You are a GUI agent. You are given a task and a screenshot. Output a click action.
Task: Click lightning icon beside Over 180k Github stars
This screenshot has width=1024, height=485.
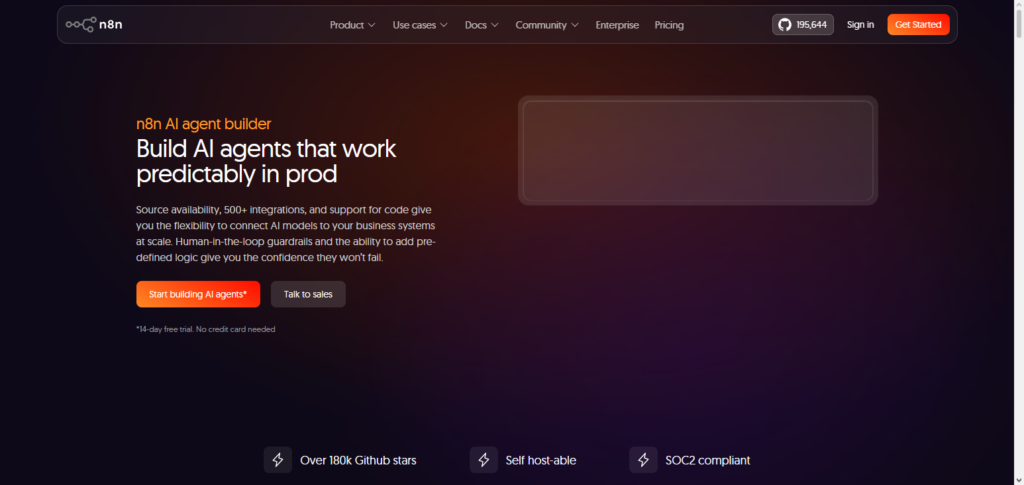[x=278, y=460]
